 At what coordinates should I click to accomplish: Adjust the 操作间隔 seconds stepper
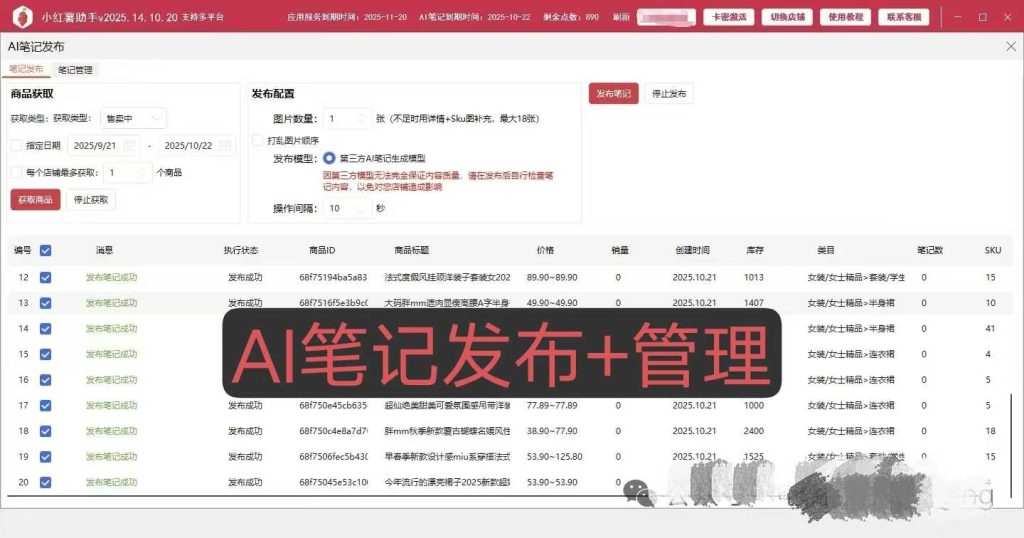click(x=362, y=208)
